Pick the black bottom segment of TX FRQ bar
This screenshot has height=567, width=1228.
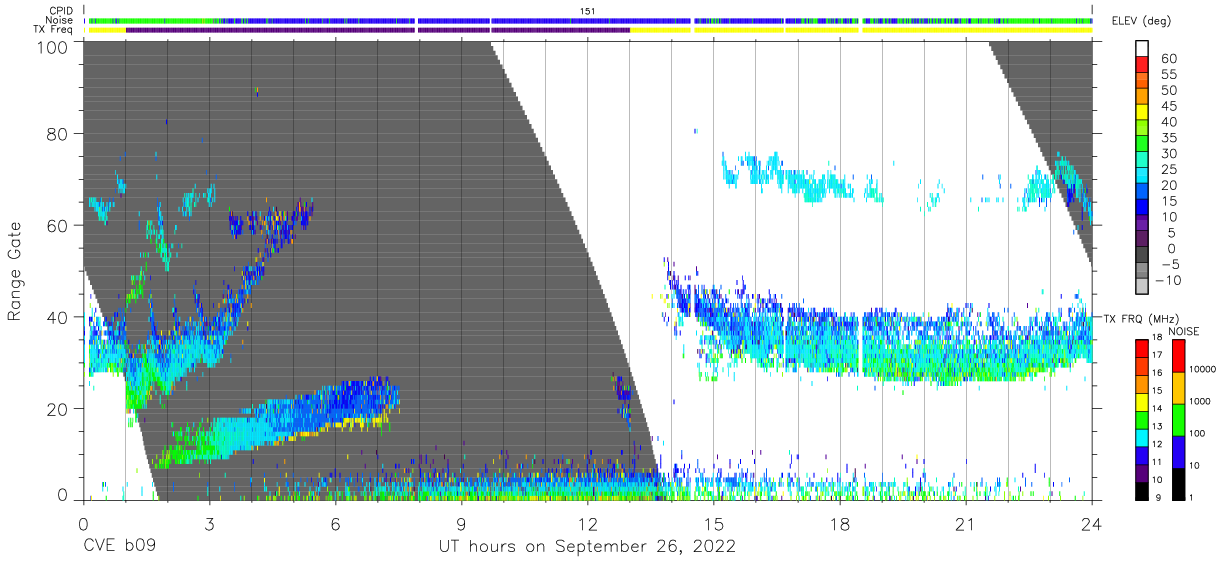click(x=1143, y=491)
